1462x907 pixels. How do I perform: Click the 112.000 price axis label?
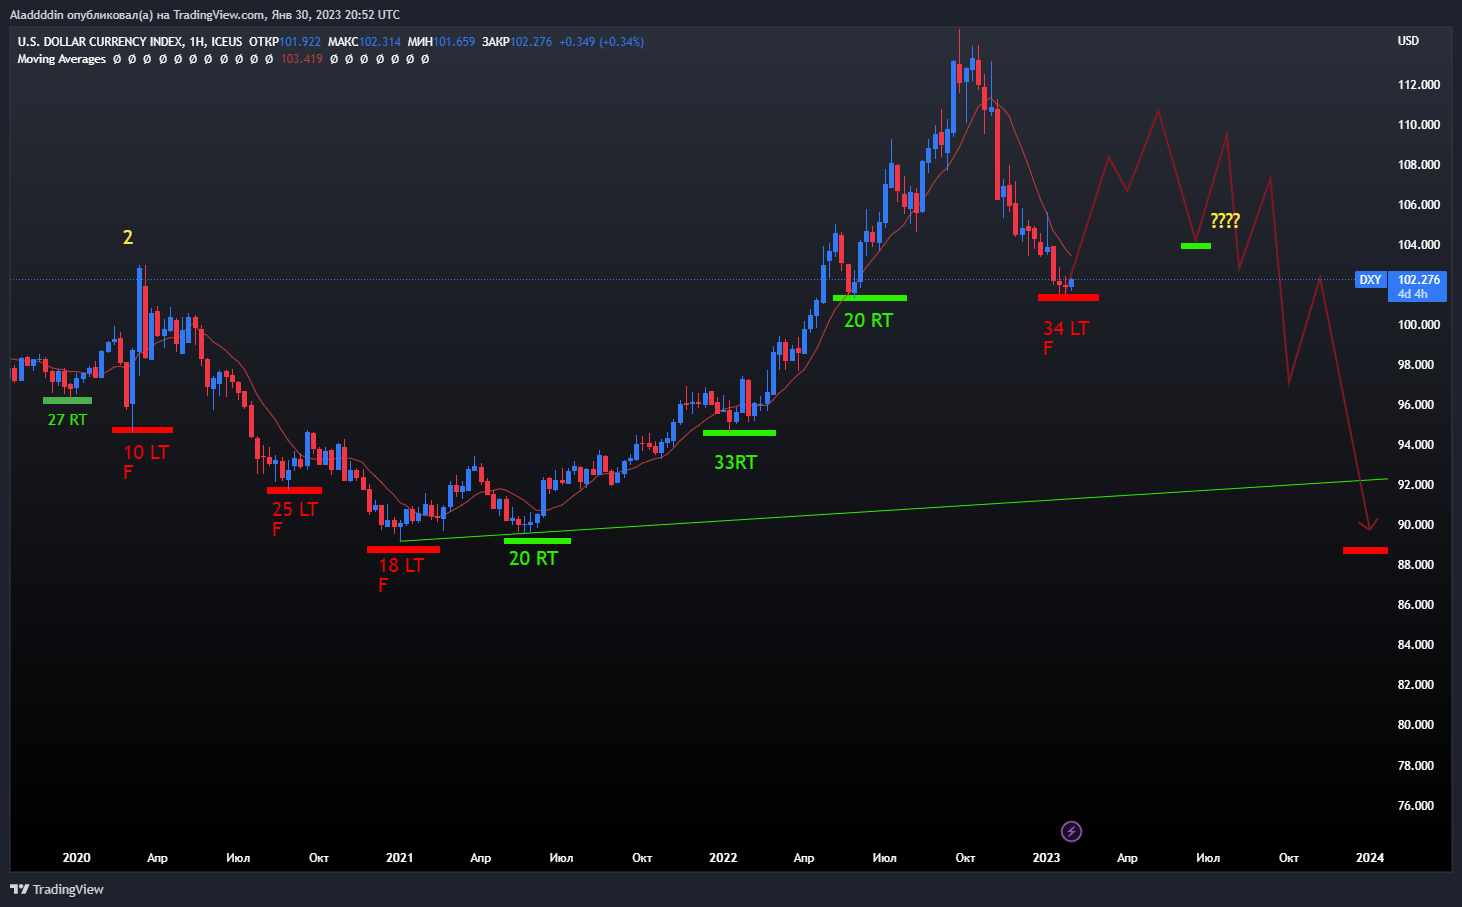(x=1419, y=85)
